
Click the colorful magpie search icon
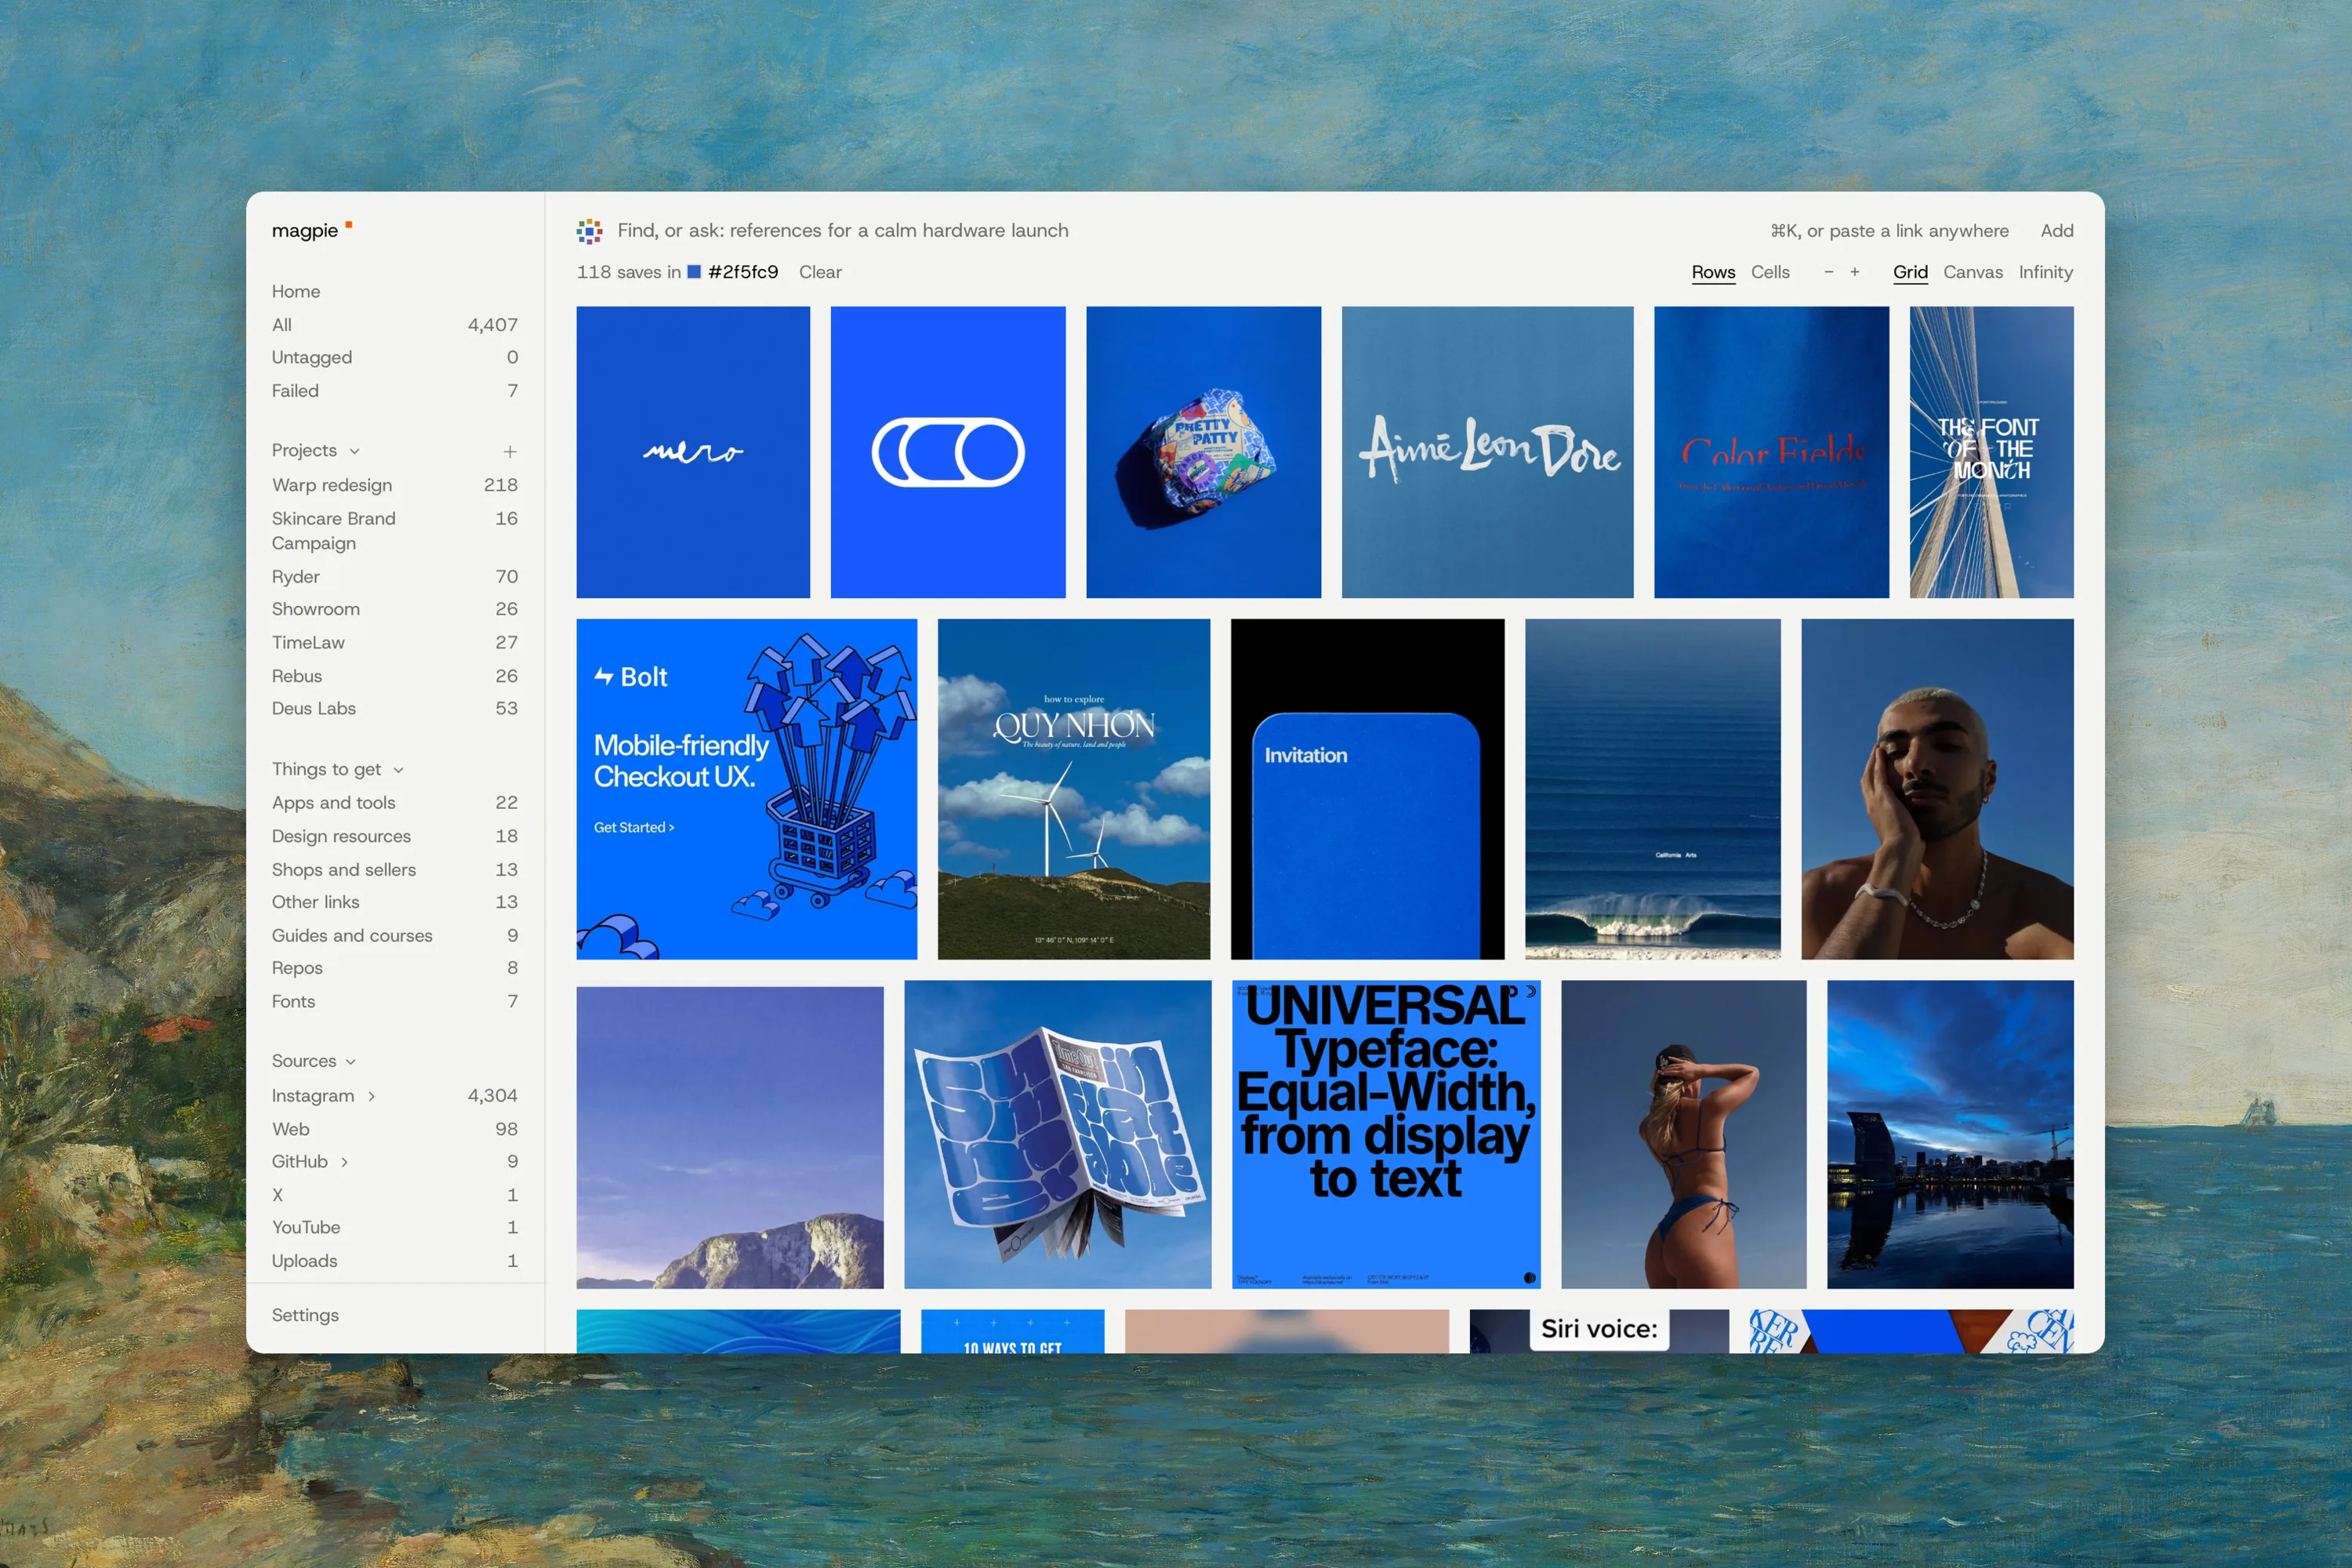(589, 231)
